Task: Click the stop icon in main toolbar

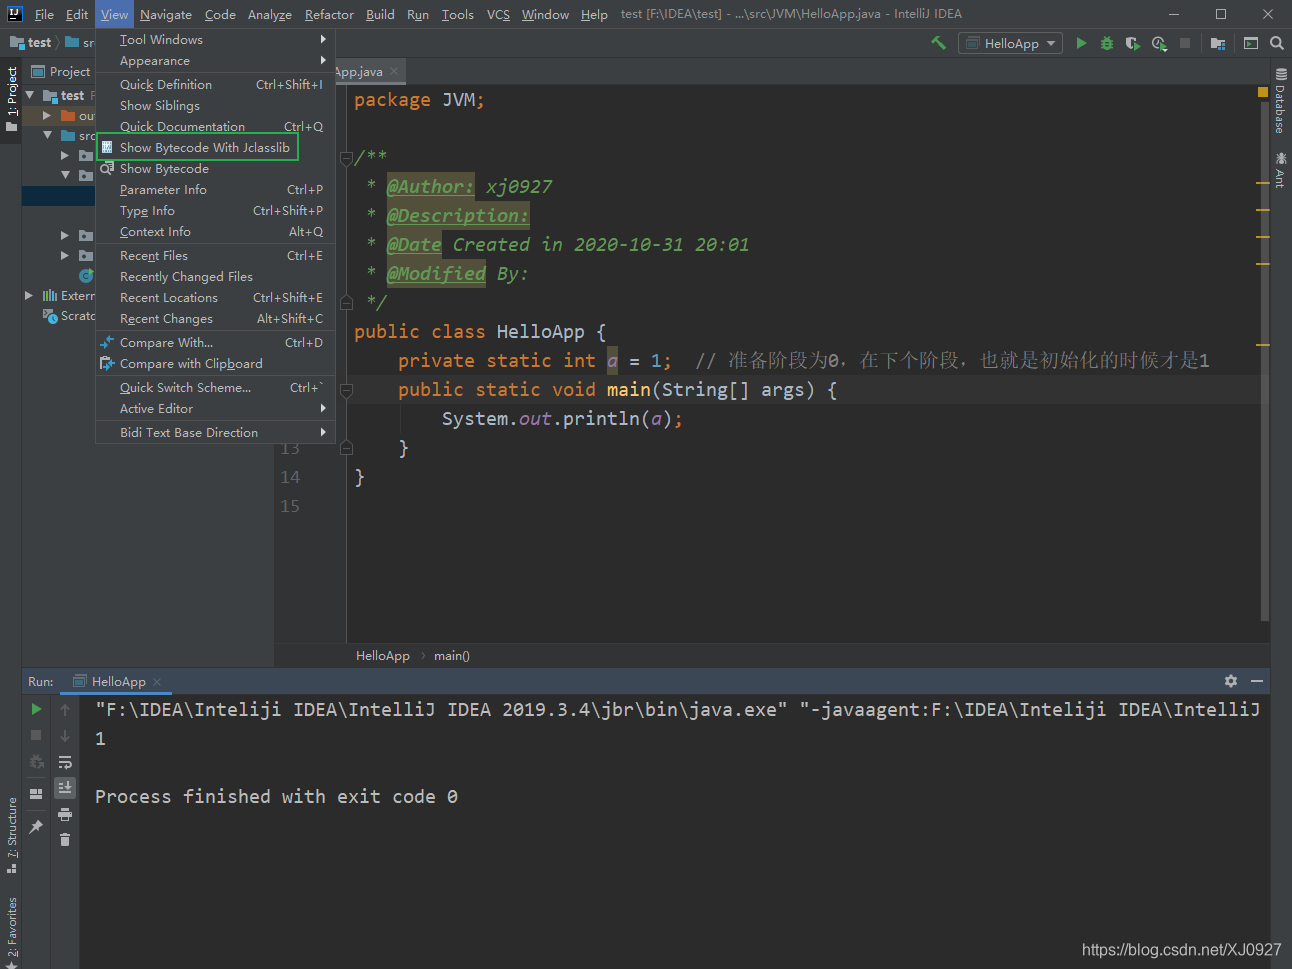Action: tap(1185, 43)
